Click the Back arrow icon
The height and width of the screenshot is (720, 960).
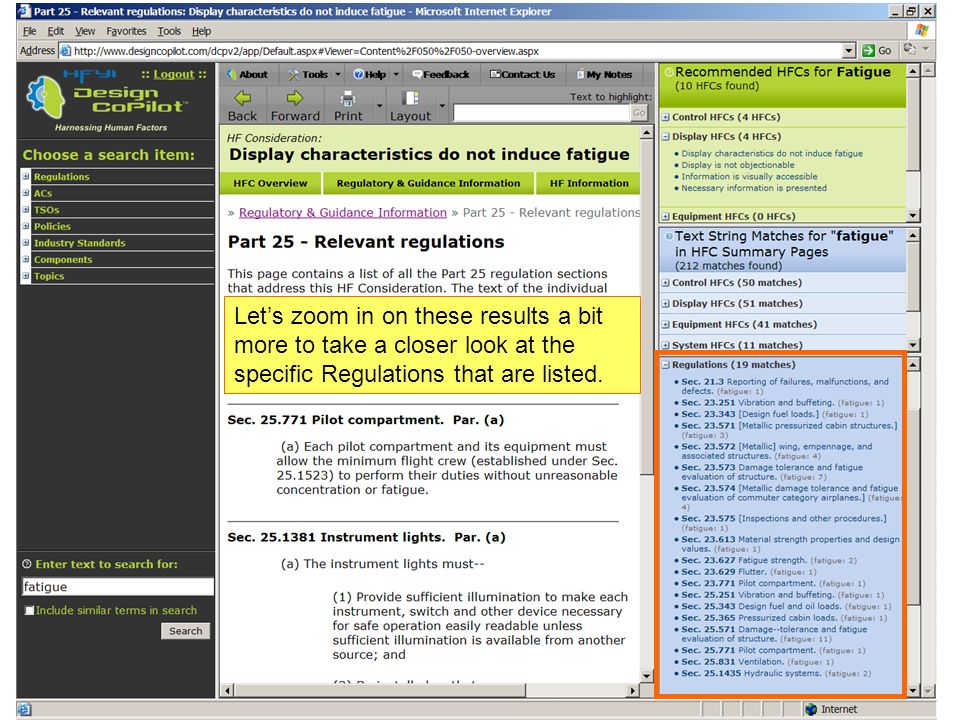pyautogui.click(x=242, y=98)
